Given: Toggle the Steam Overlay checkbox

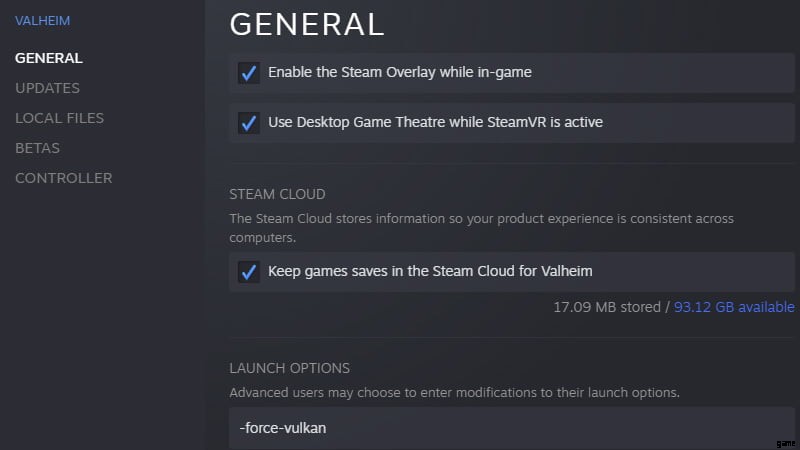Looking at the screenshot, I should click(x=249, y=73).
